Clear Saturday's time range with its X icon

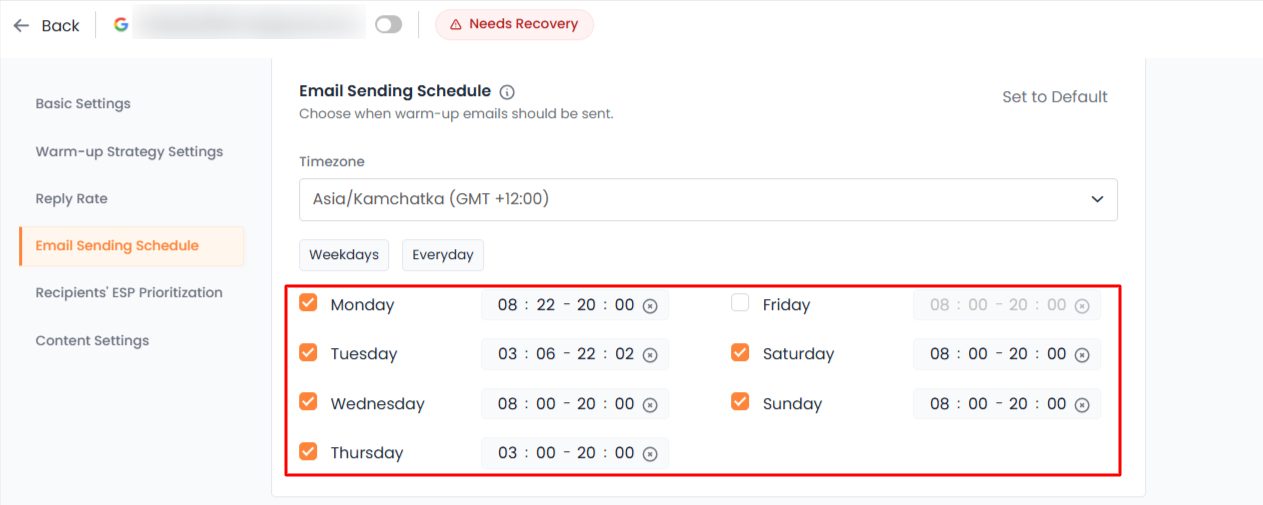tap(1082, 355)
